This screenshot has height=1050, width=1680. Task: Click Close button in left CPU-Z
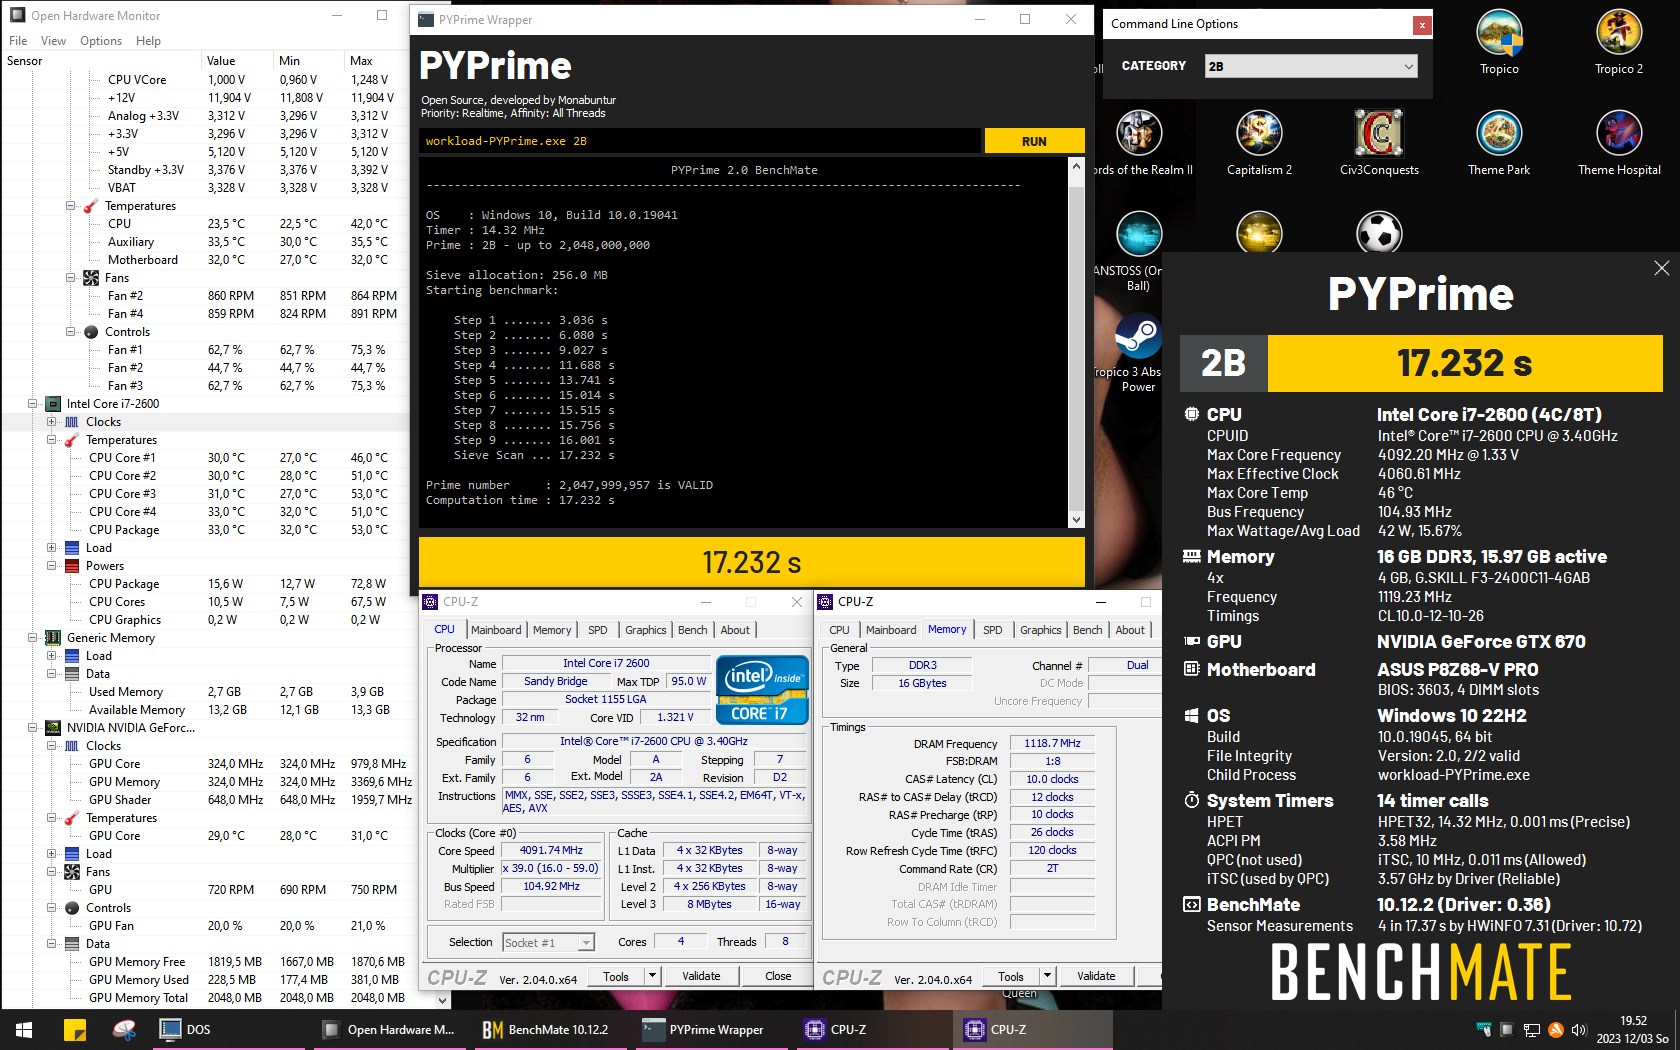778,976
